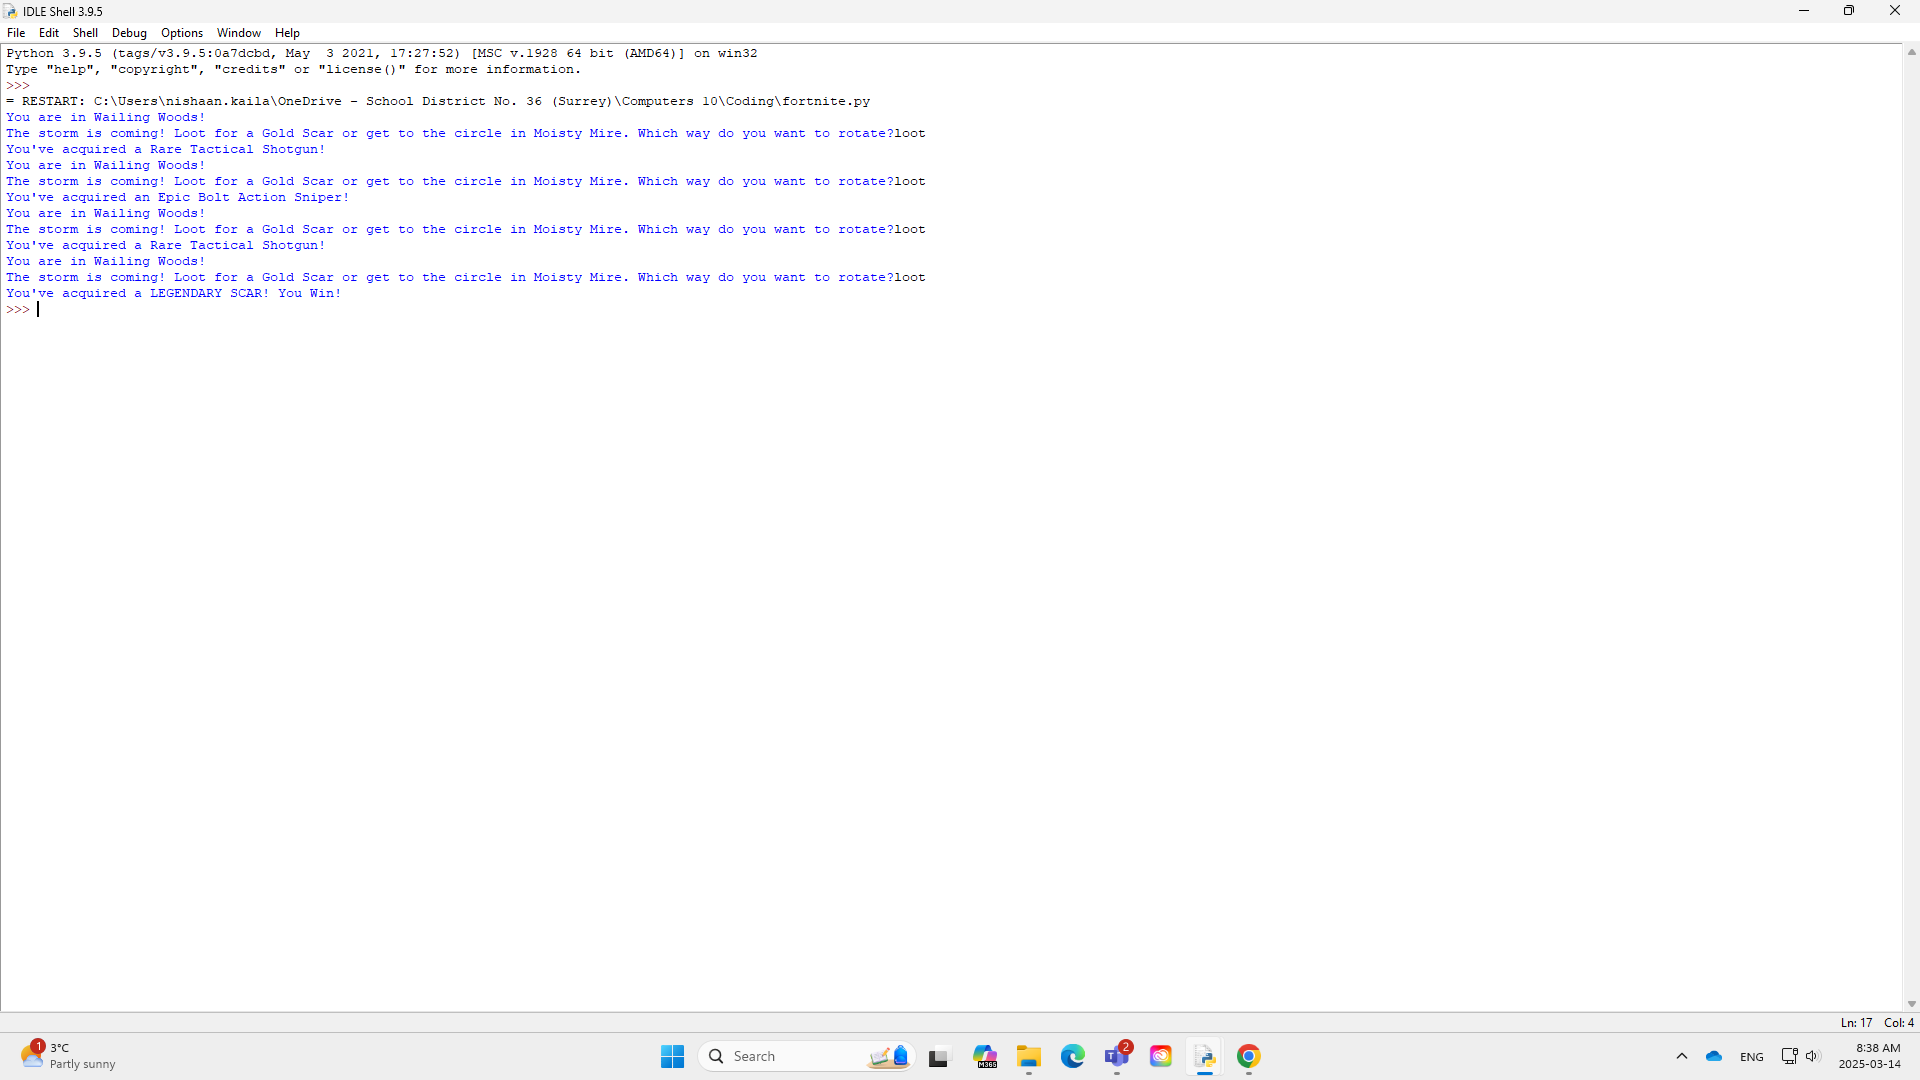Click the Python IDLE taskbar icon
This screenshot has height=1080, width=1920.
click(1204, 1057)
